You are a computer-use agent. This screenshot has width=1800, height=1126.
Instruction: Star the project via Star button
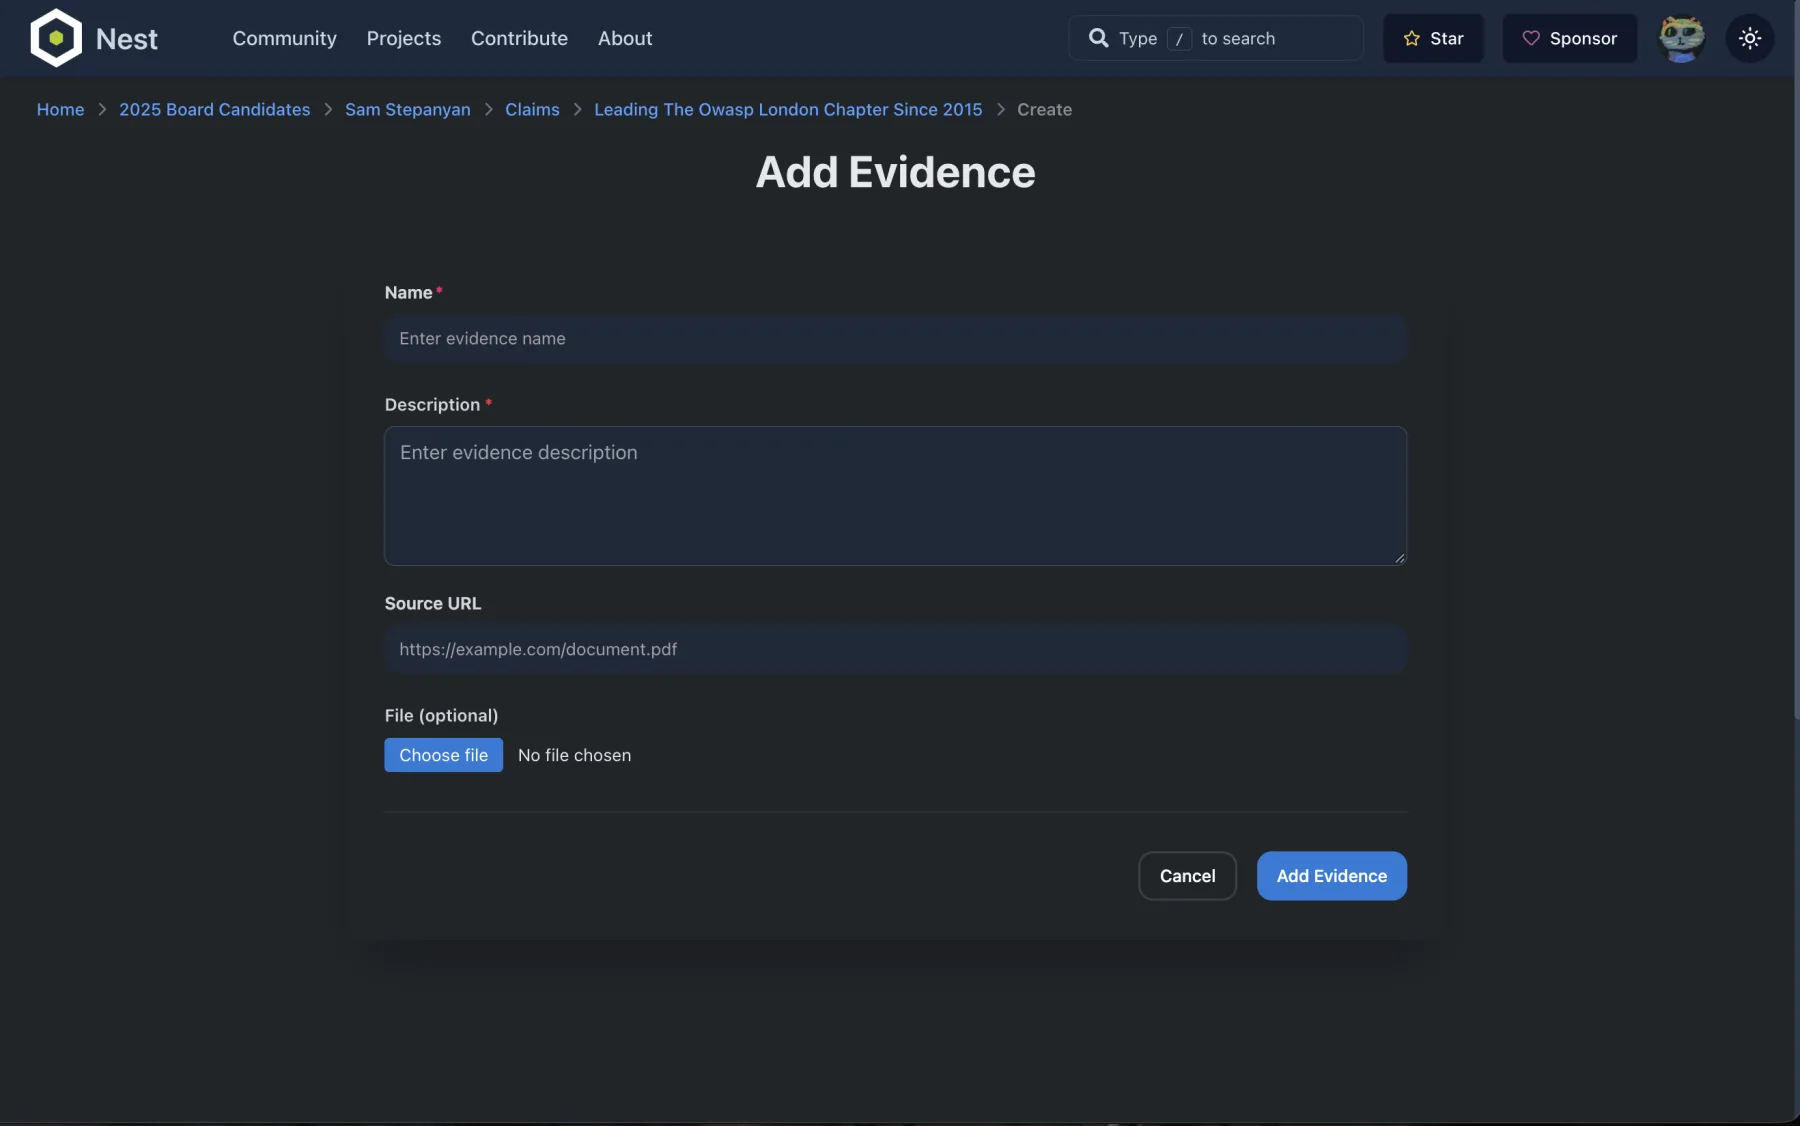coord(1433,38)
